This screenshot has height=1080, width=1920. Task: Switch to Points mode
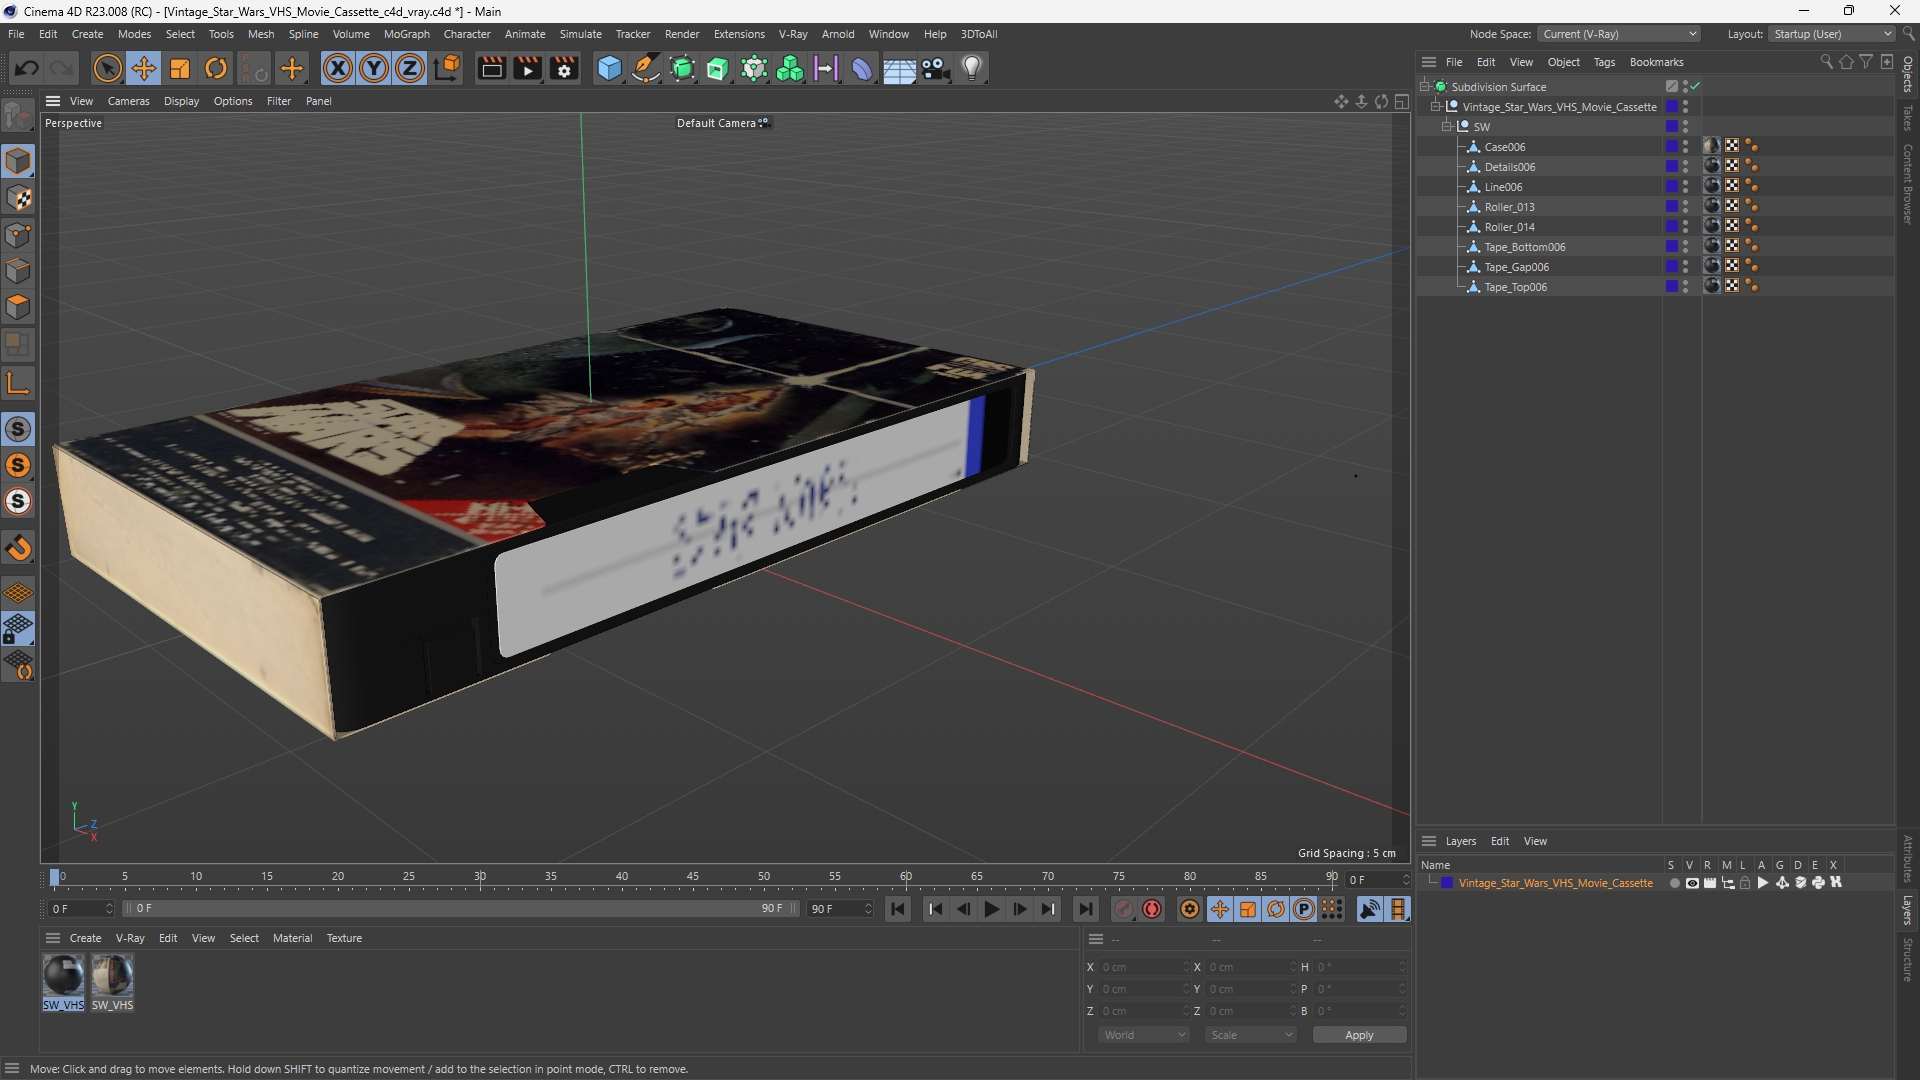pos(18,235)
